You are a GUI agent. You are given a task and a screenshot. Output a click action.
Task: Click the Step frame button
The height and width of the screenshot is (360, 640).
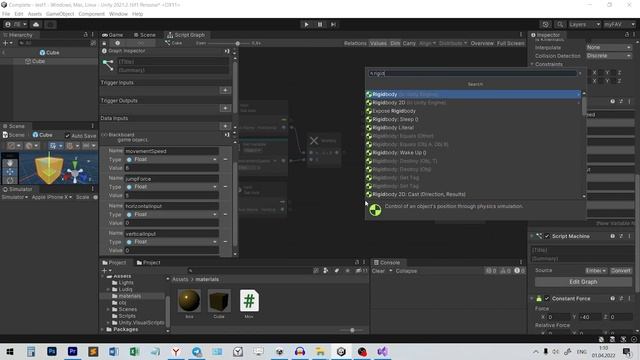coord(333,24)
